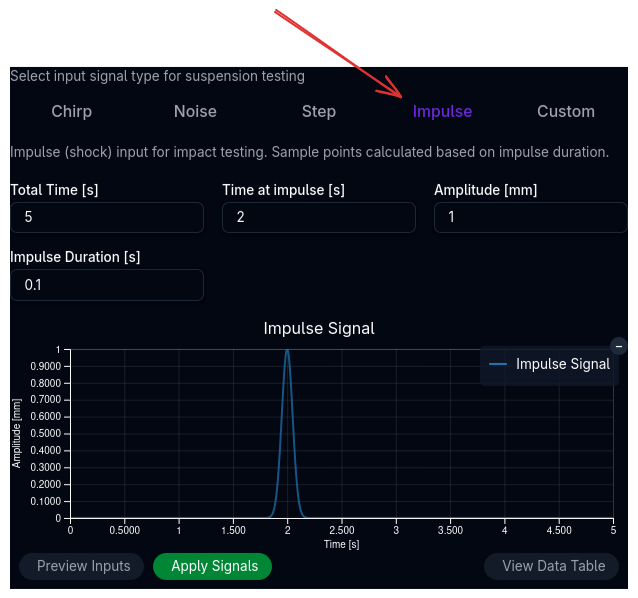Focus the Total Time input field
Screen dimensions: 638x598
[107, 217]
